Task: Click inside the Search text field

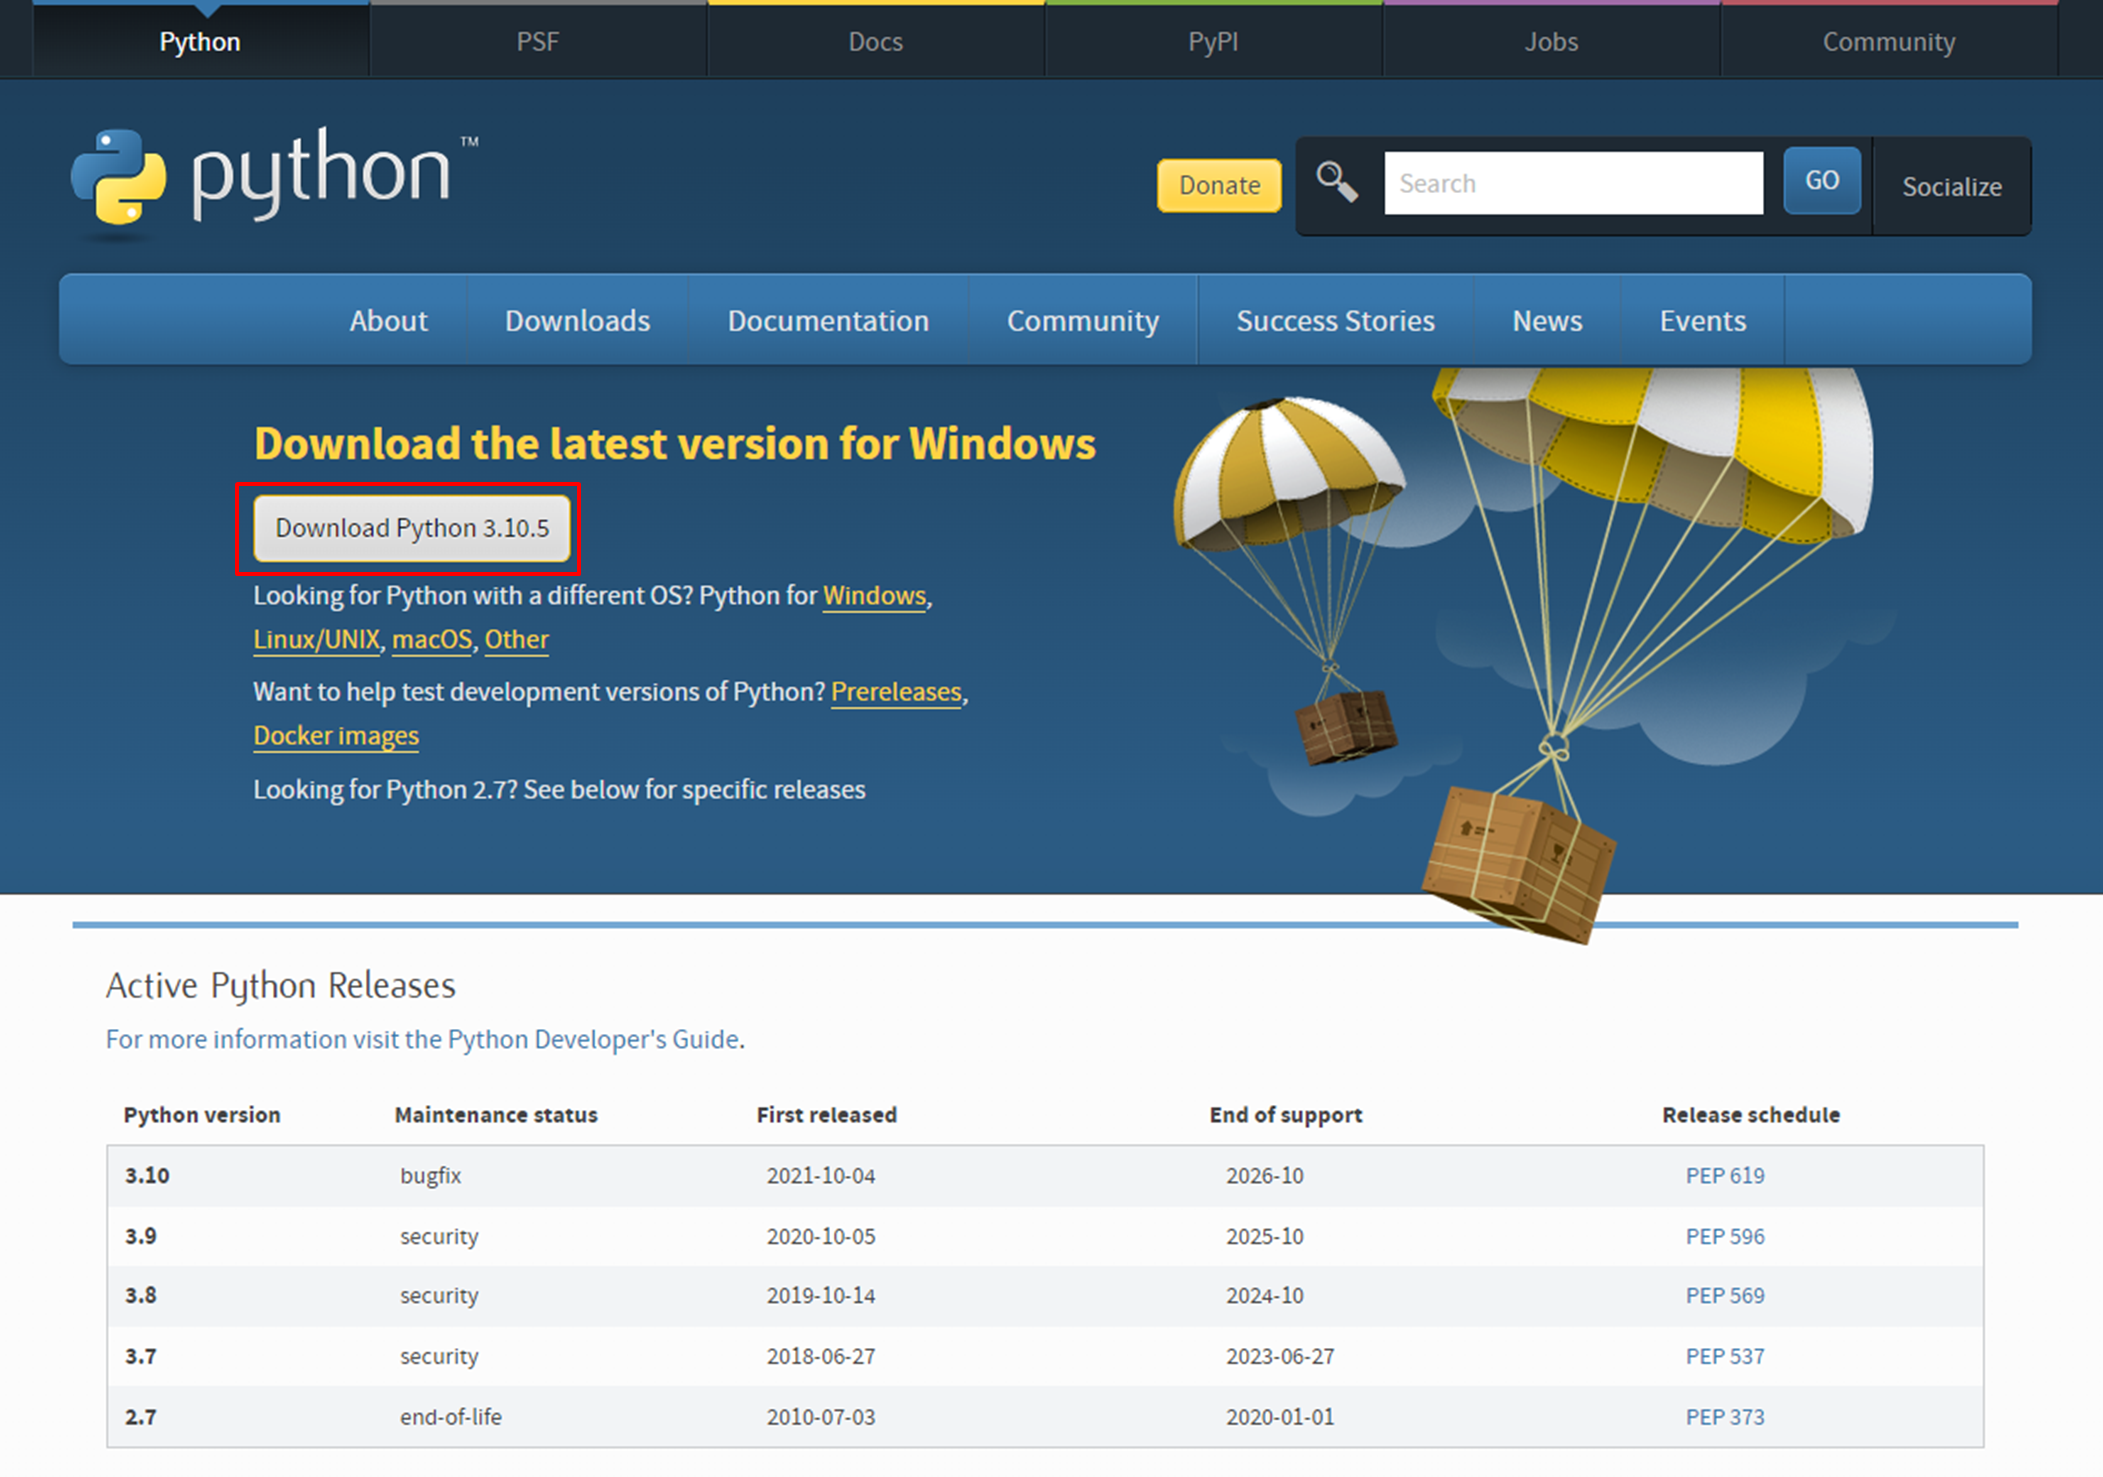Action: (1572, 183)
